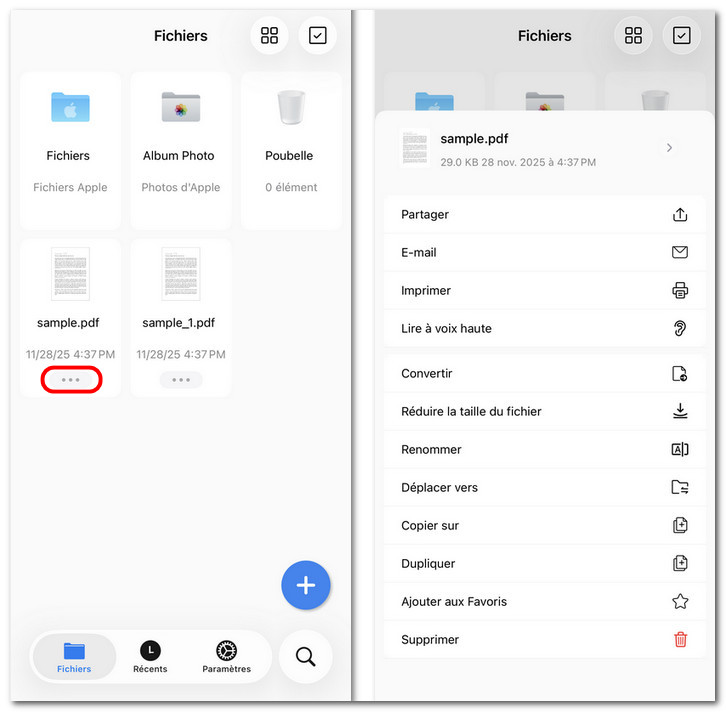
Task: Toggle selection mode checkmark in left panel
Action: point(317,36)
